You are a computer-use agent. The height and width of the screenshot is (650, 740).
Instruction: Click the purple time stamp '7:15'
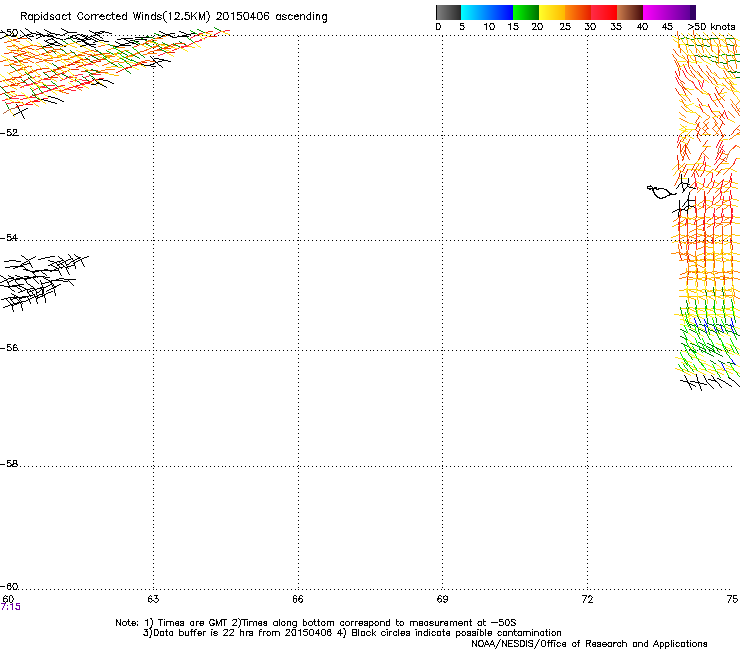coord(10,607)
